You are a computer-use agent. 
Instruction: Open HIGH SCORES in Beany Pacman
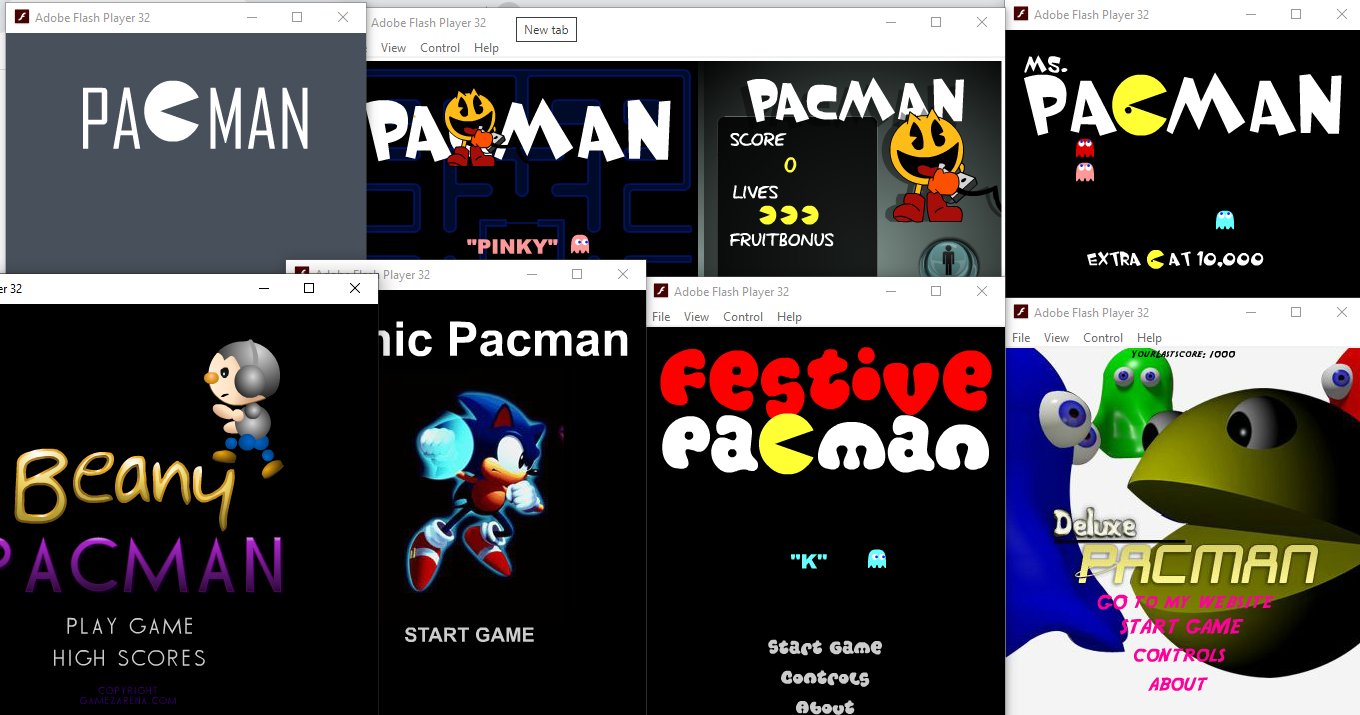point(129,658)
